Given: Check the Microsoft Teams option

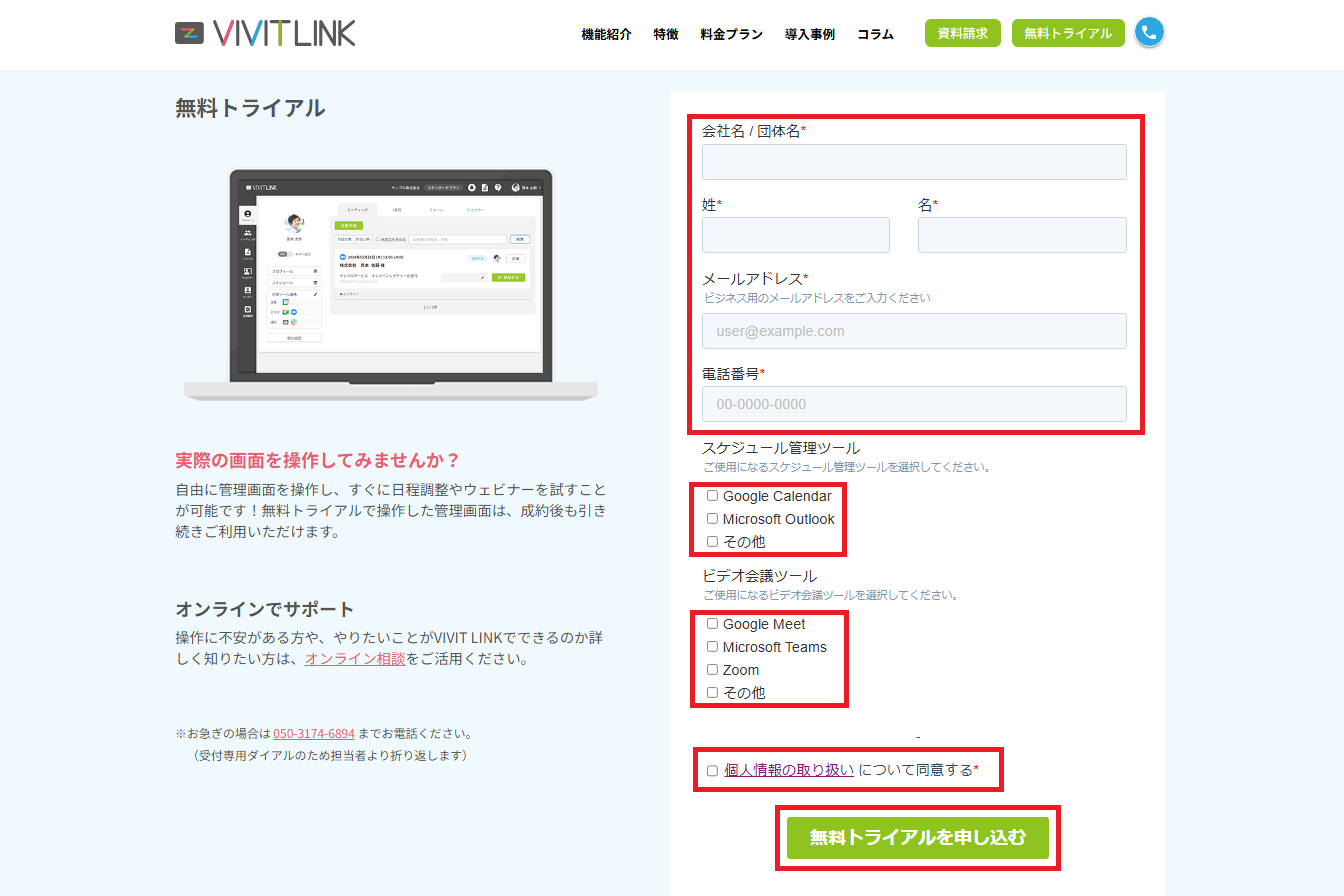Looking at the screenshot, I should click(x=712, y=646).
